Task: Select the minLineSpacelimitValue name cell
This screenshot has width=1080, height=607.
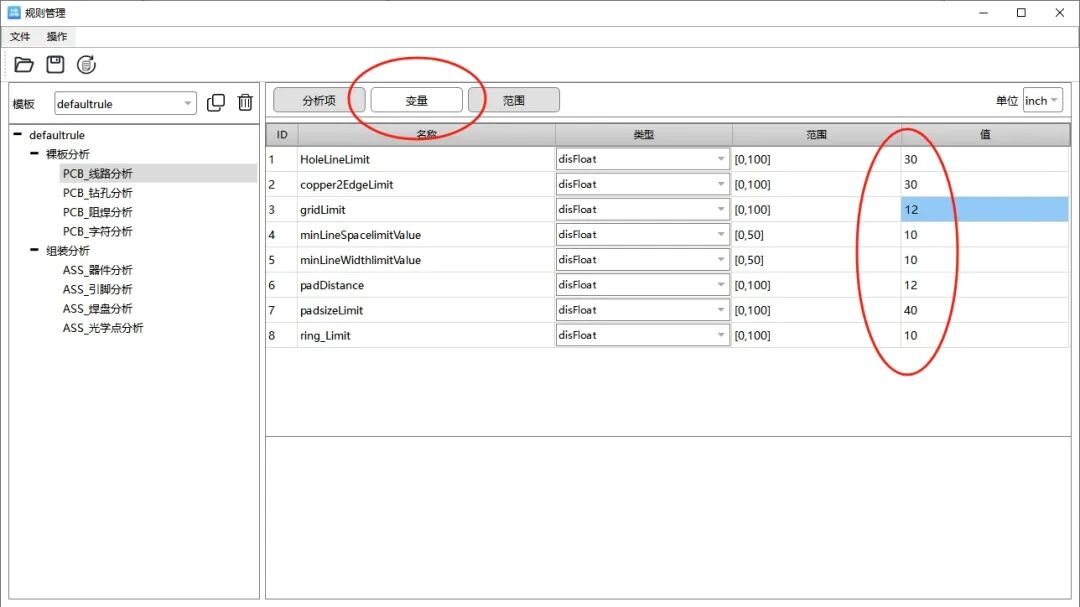Action: coord(426,234)
